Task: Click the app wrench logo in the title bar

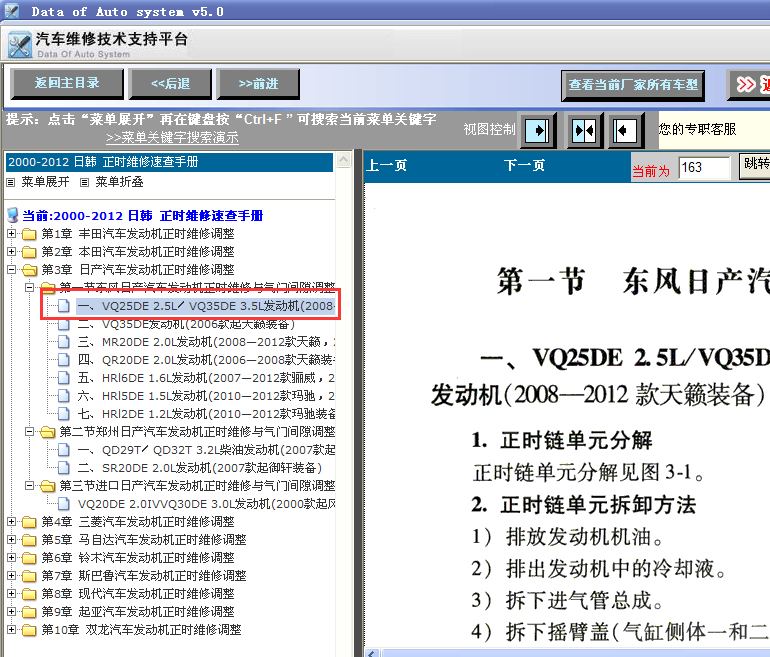Action: click(x=12, y=10)
